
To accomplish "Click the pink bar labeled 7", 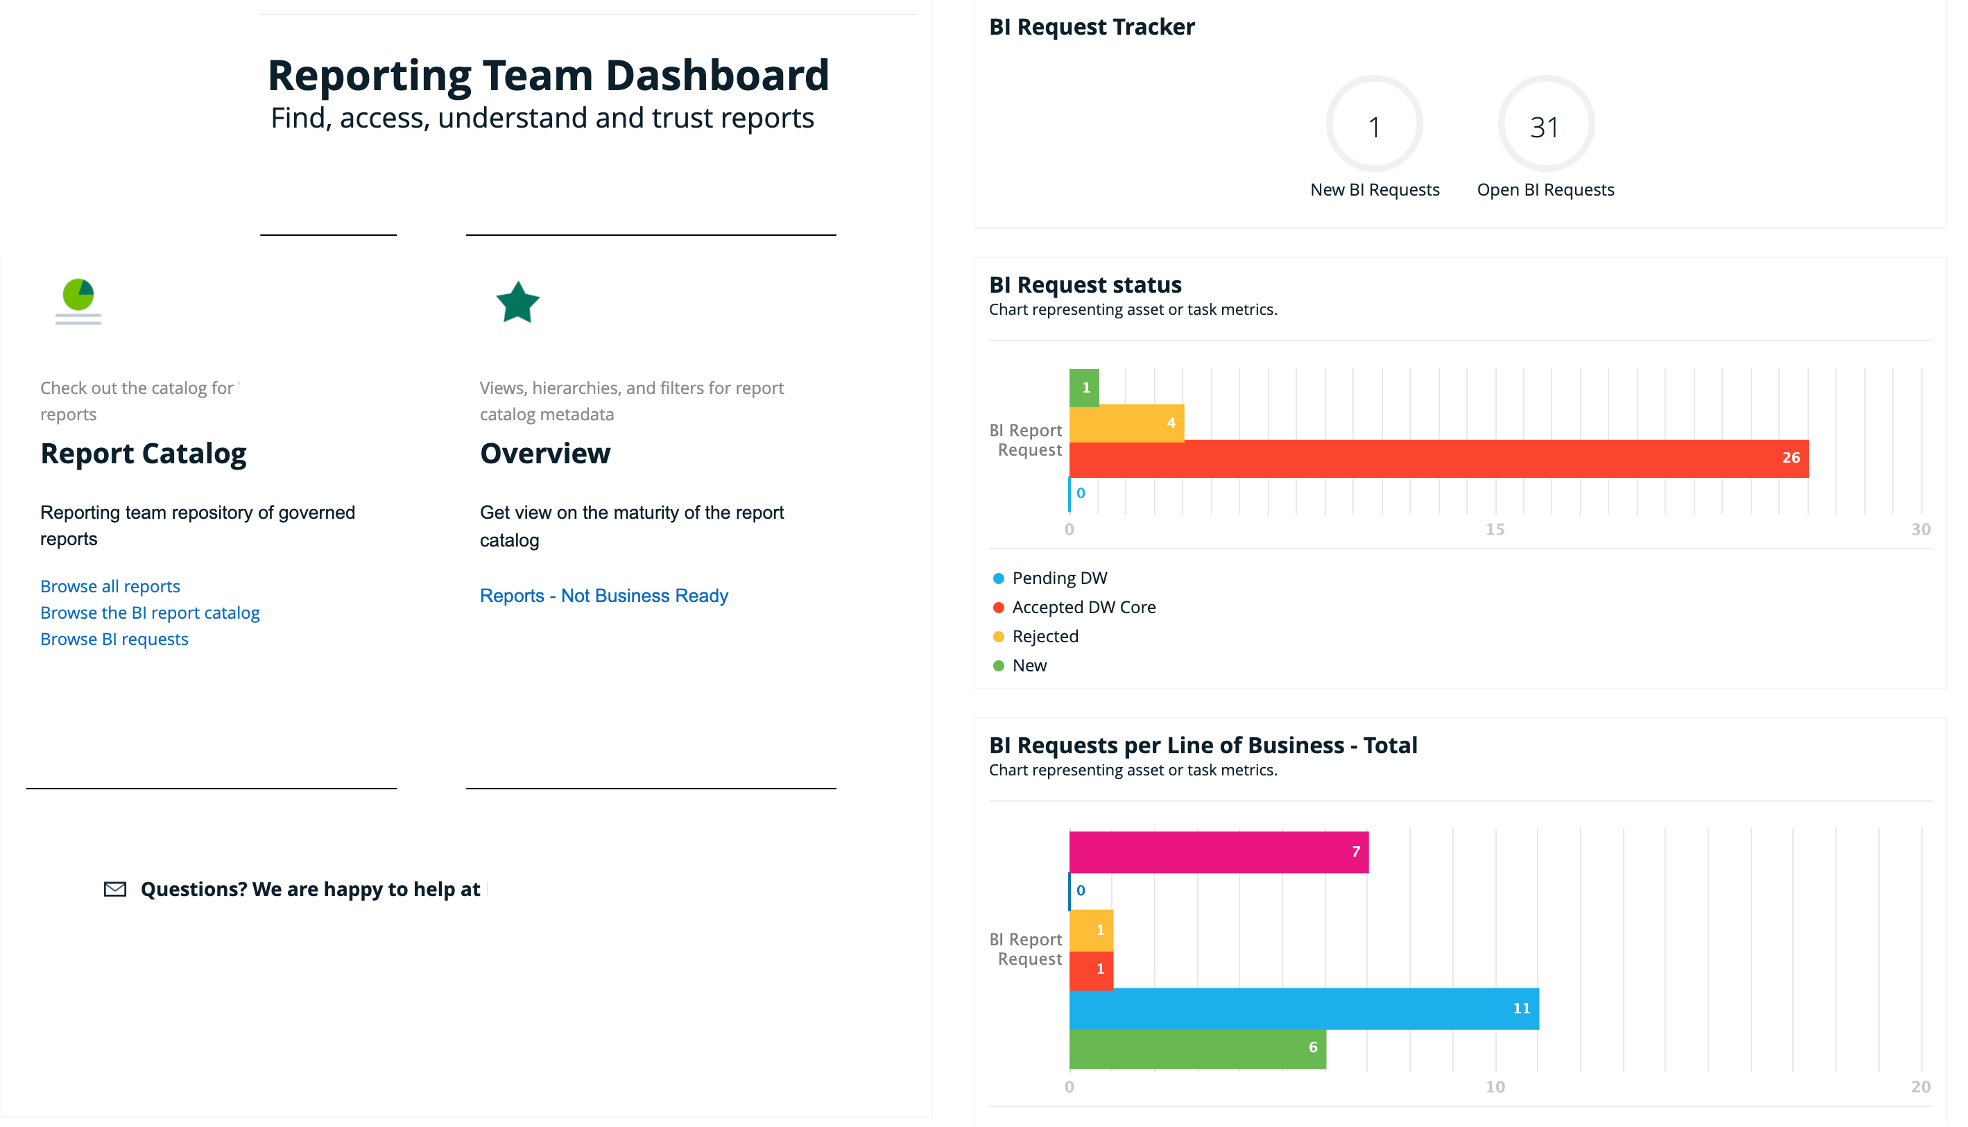I will tap(1219, 852).
